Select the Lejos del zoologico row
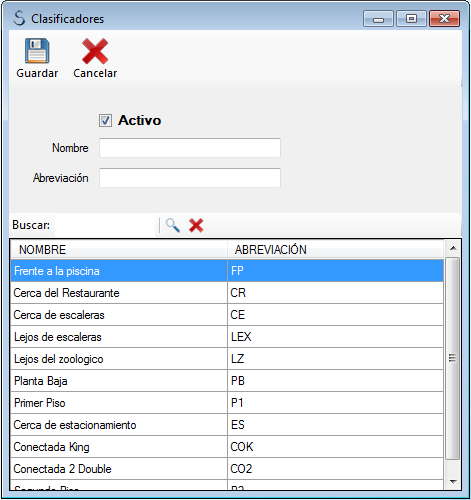 click(x=227, y=359)
